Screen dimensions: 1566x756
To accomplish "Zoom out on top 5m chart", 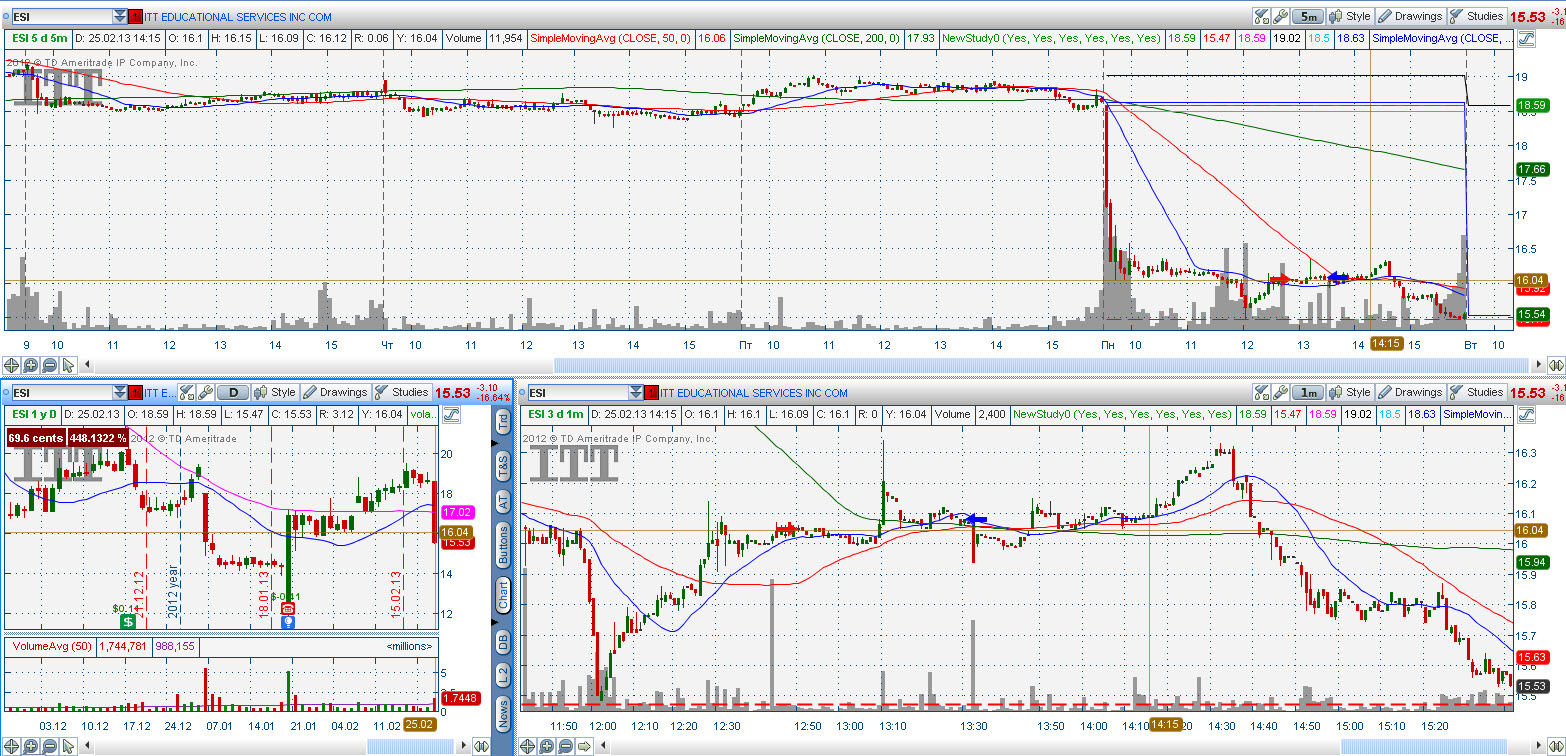I will pyautogui.click(x=48, y=366).
